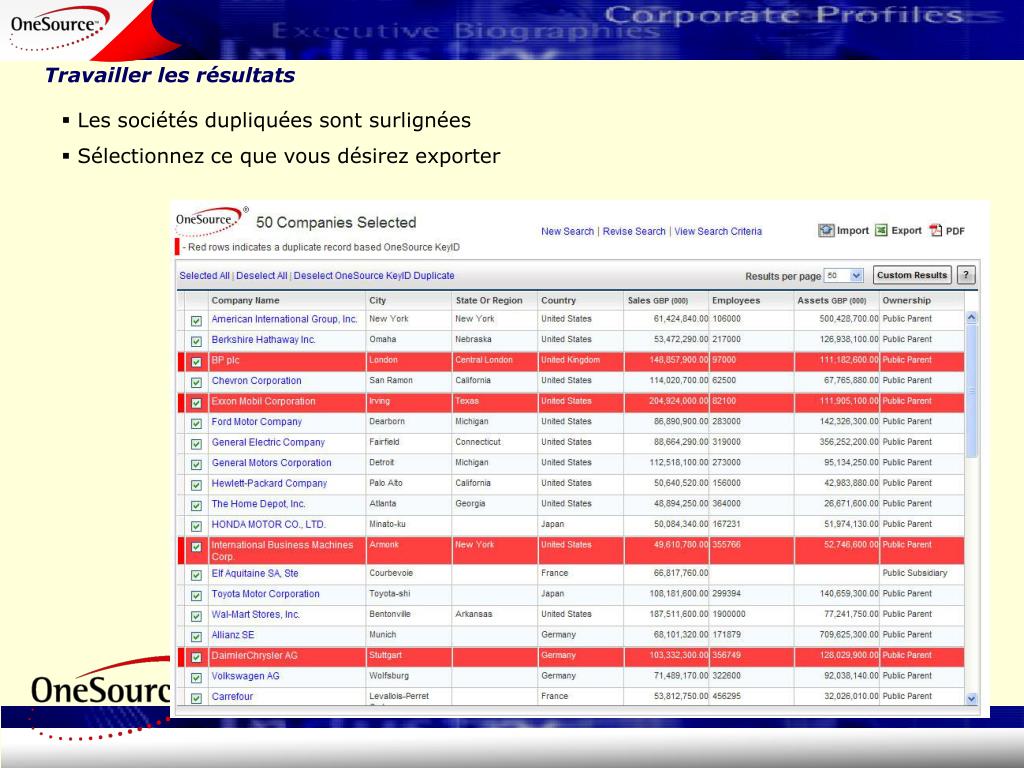The height and width of the screenshot is (768, 1024).
Task: Click the Export spreadsheet icon
Action: (881, 231)
